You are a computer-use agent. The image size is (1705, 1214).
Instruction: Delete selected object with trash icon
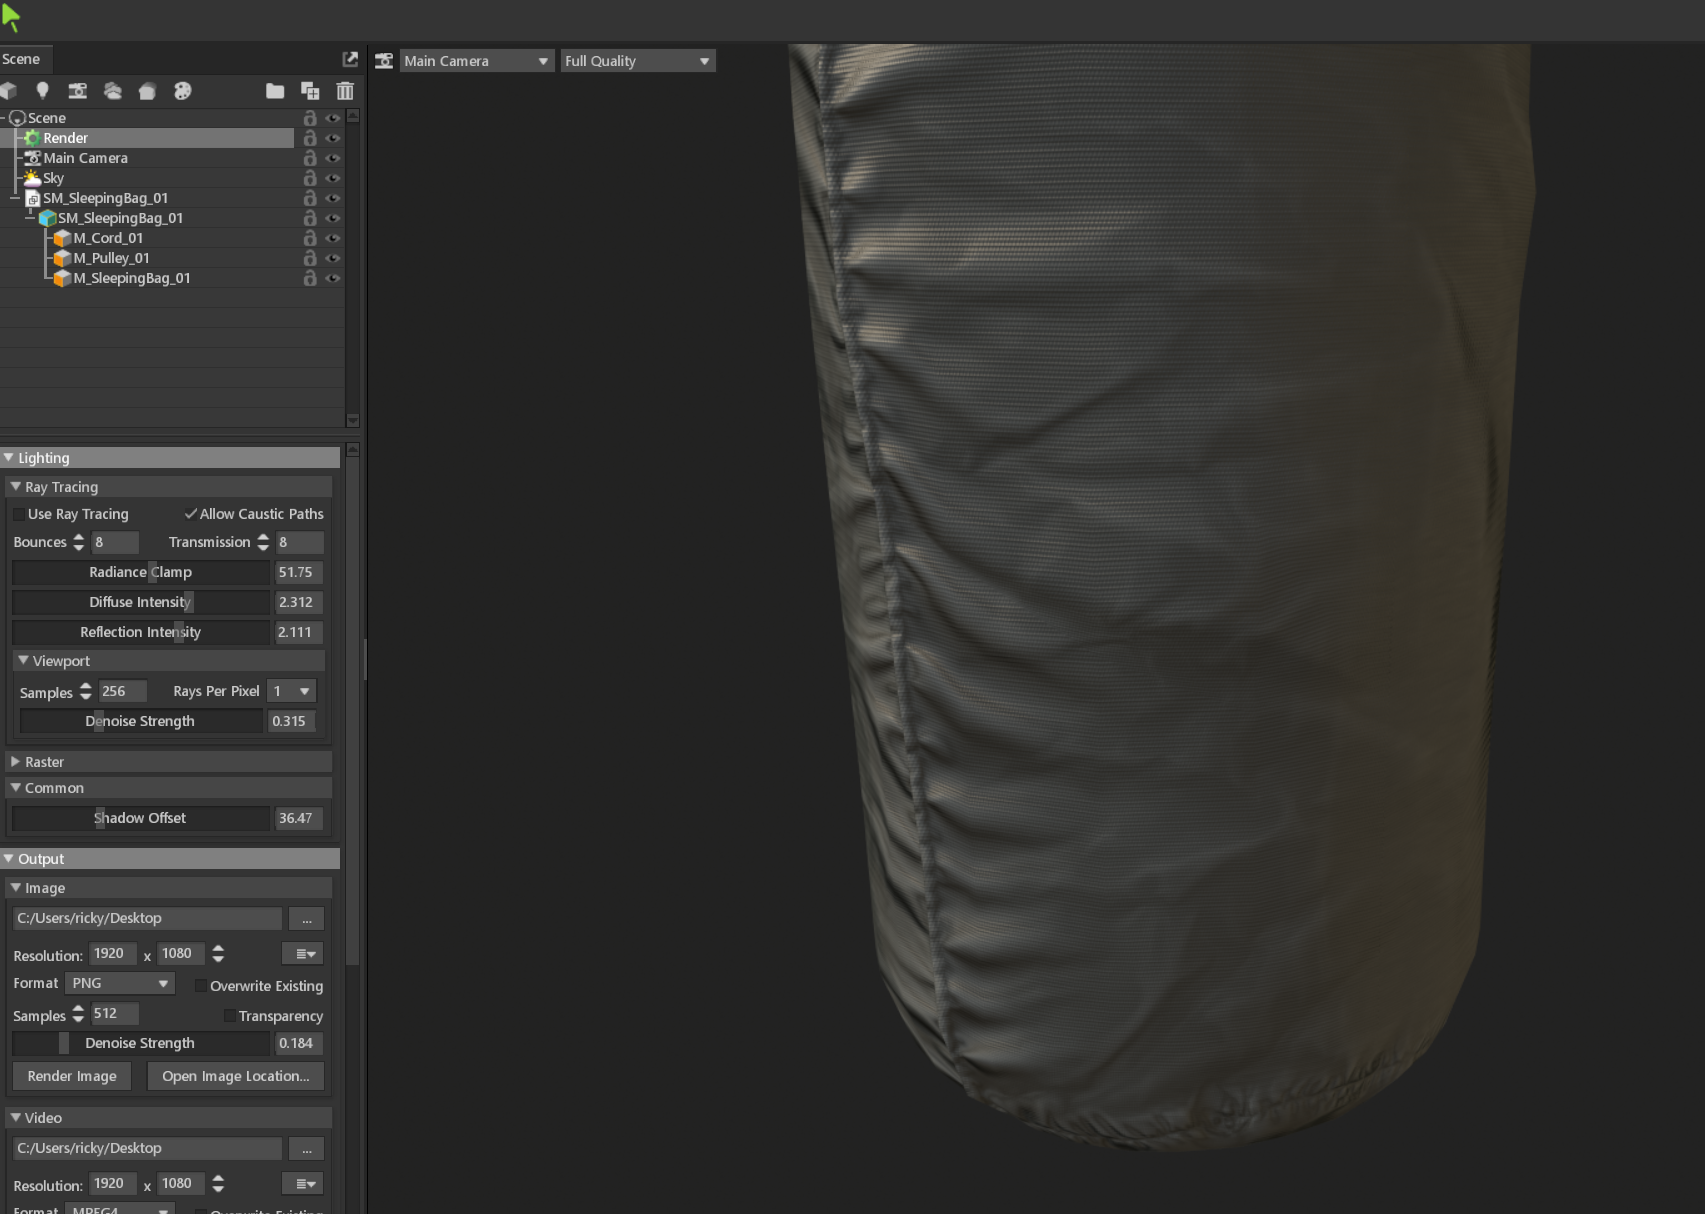(345, 91)
